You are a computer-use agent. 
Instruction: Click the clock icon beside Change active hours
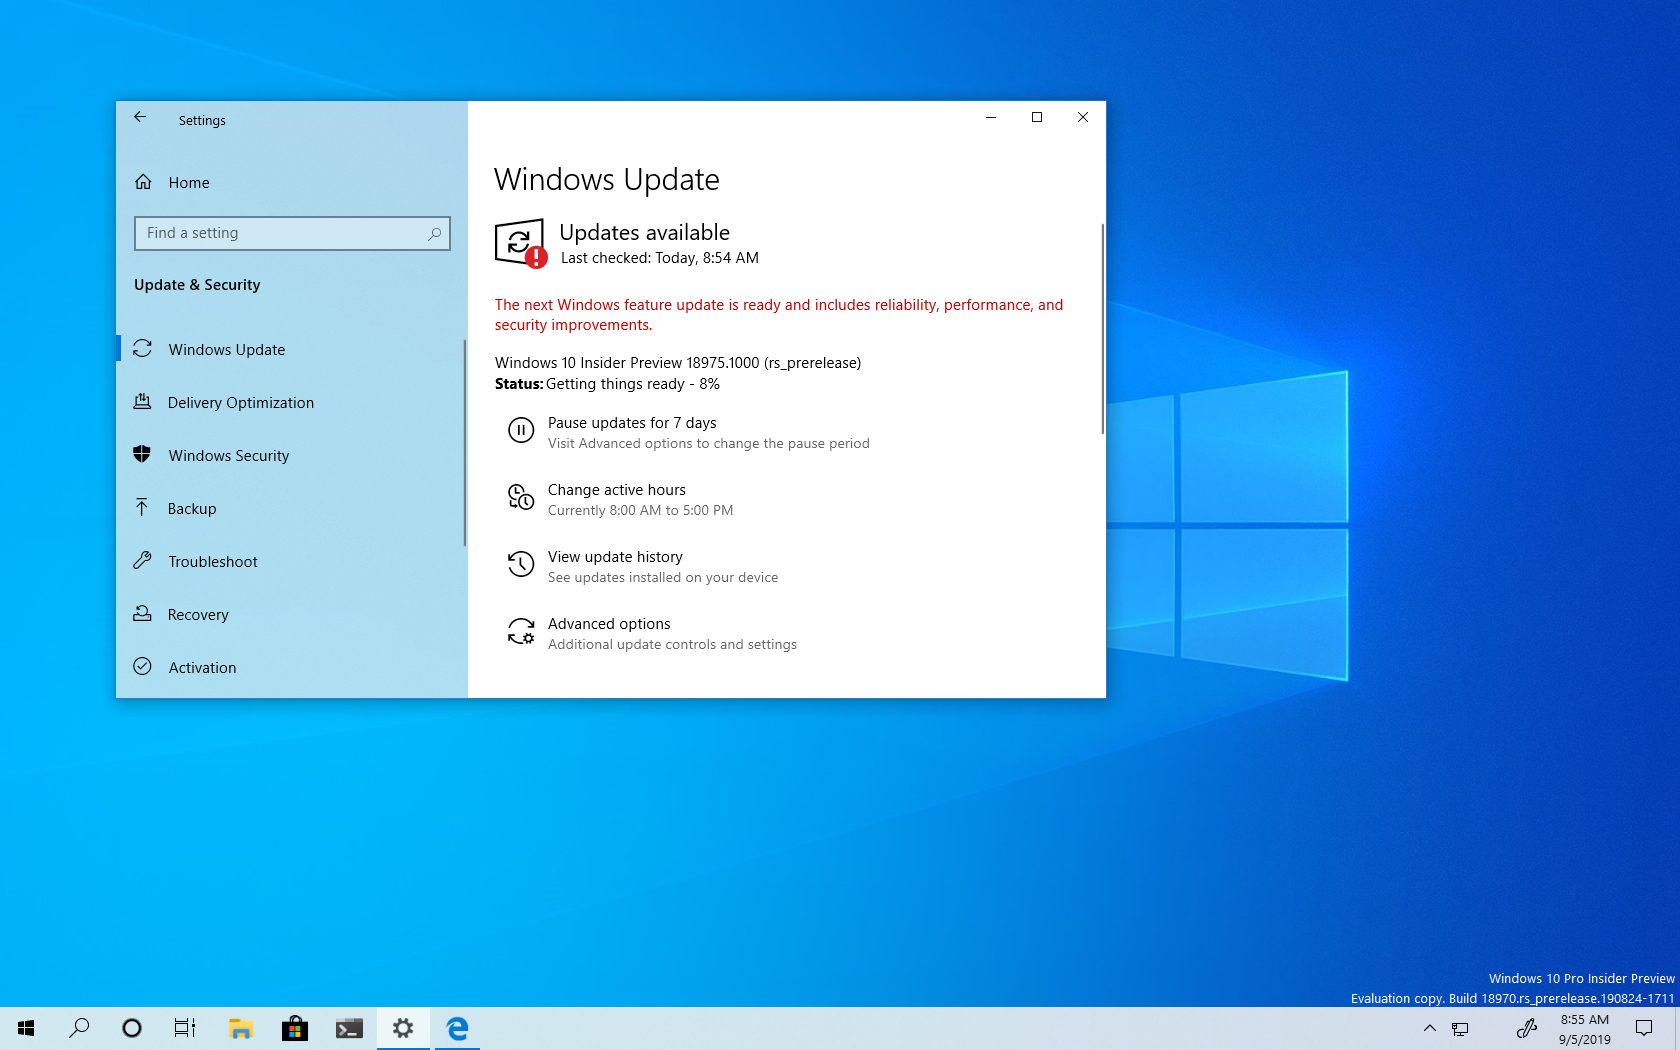pos(520,498)
